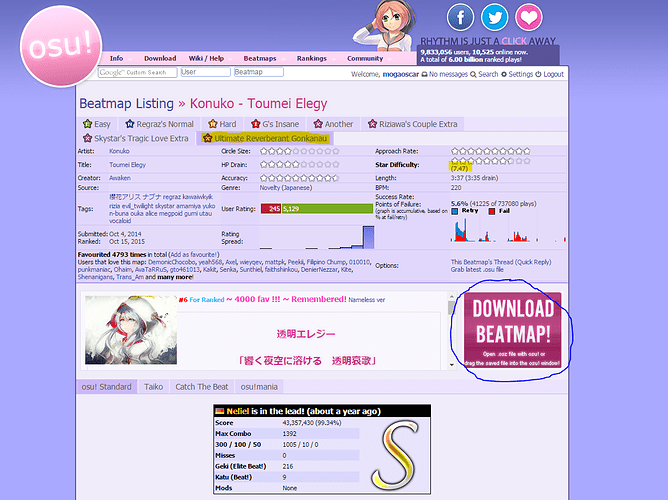
Task: Select G's Insane difficulty tab label
Action: (x=280, y=124)
